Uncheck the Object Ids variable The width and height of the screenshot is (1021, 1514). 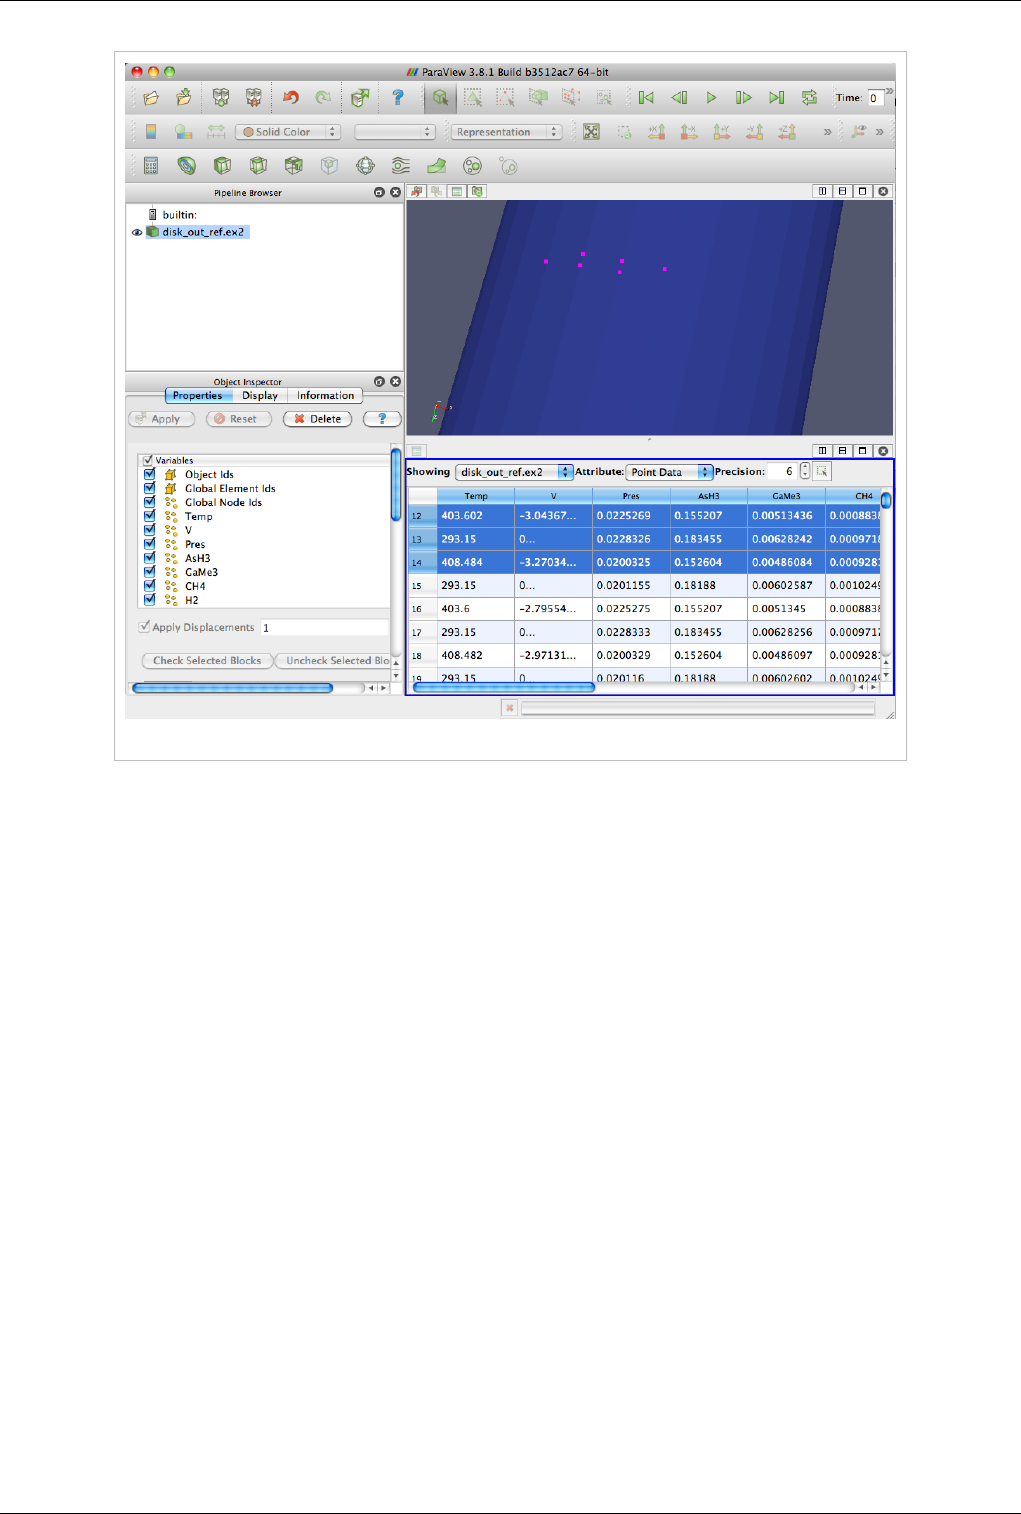(x=149, y=474)
